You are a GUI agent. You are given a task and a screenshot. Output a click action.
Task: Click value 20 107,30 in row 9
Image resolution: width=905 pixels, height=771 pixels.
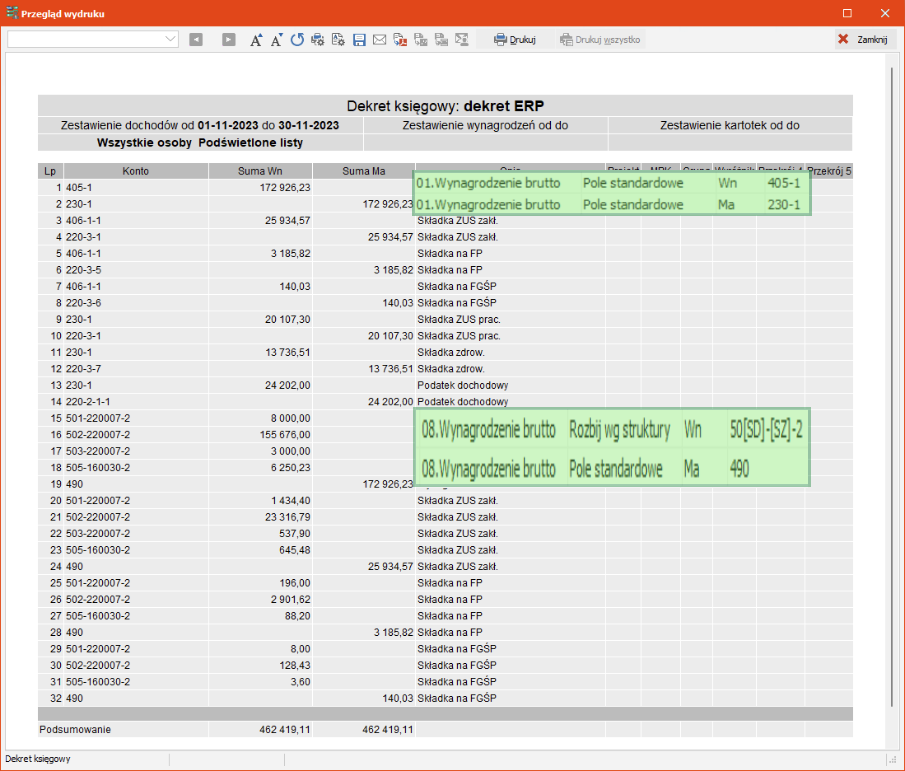pos(287,320)
